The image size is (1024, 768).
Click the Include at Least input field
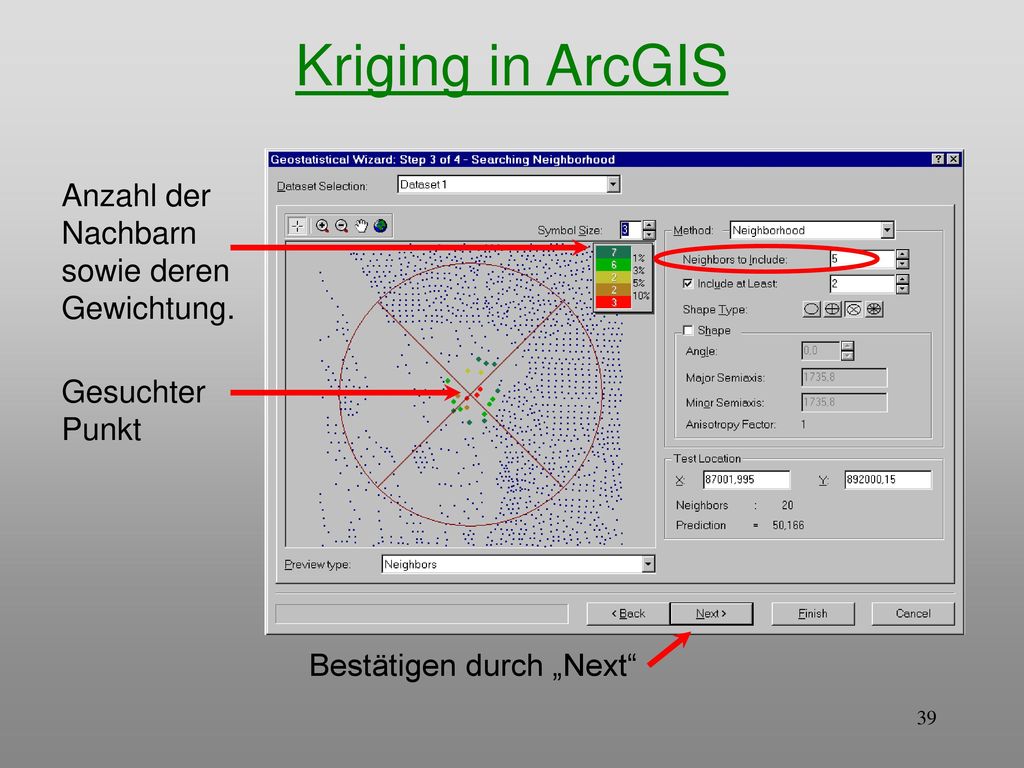coord(862,284)
